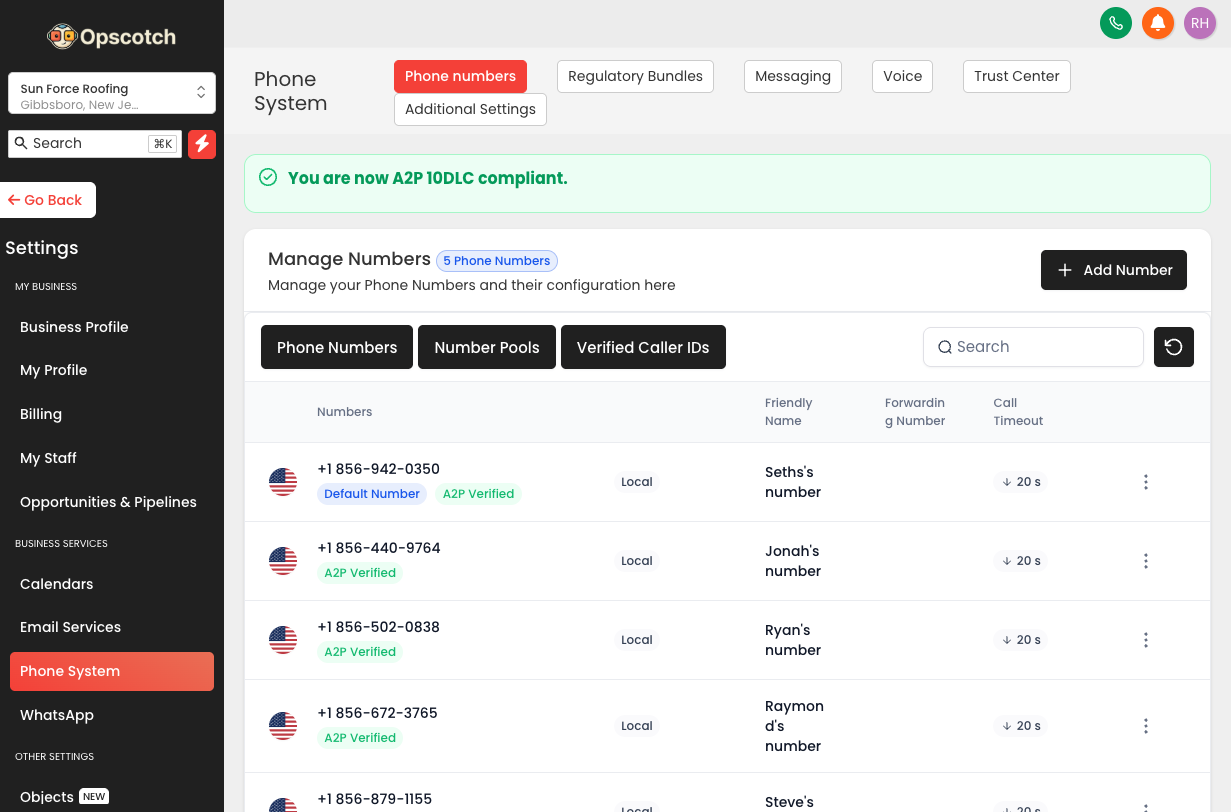Screen dimensions: 1231x812
Task: Select the Number Pools tab
Action: [486, 348]
